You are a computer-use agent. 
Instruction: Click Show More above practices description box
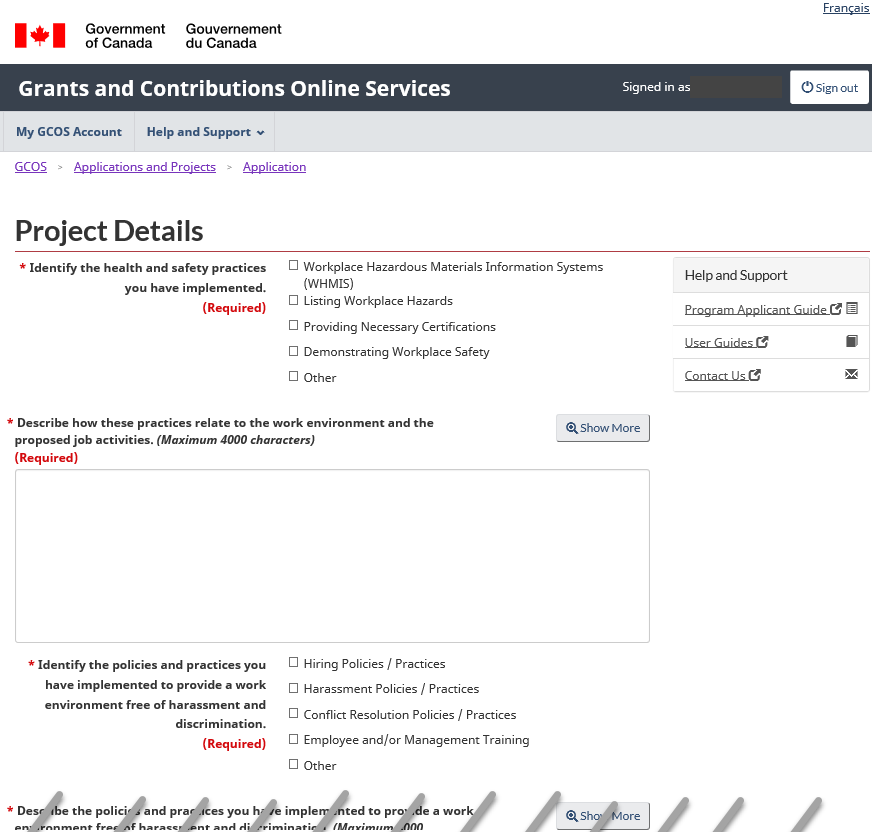[603, 428]
